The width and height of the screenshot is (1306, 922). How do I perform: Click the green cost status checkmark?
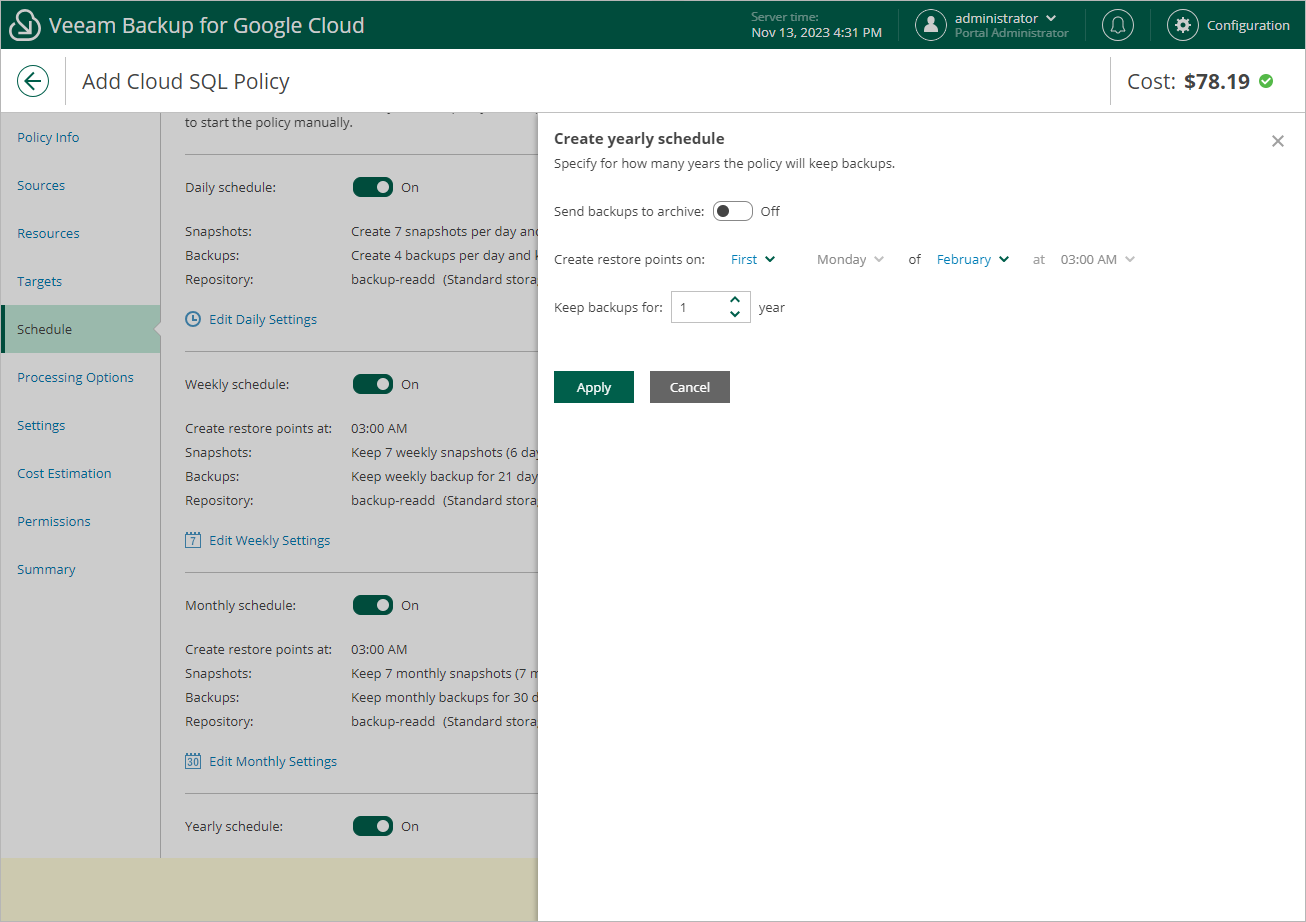click(x=1266, y=81)
